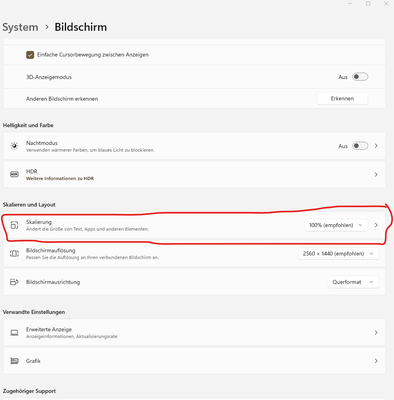Click the Grafik icon

(14, 361)
